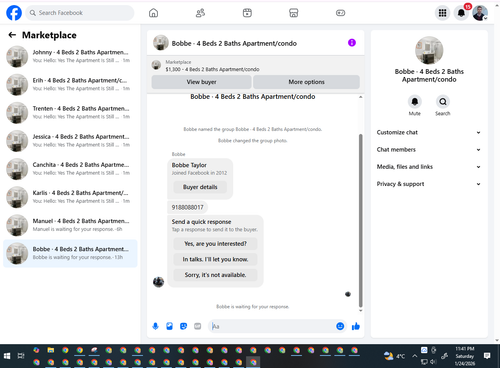Open Trenten's apartment conversation
The image size is (500, 368).
tap(70, 113)
